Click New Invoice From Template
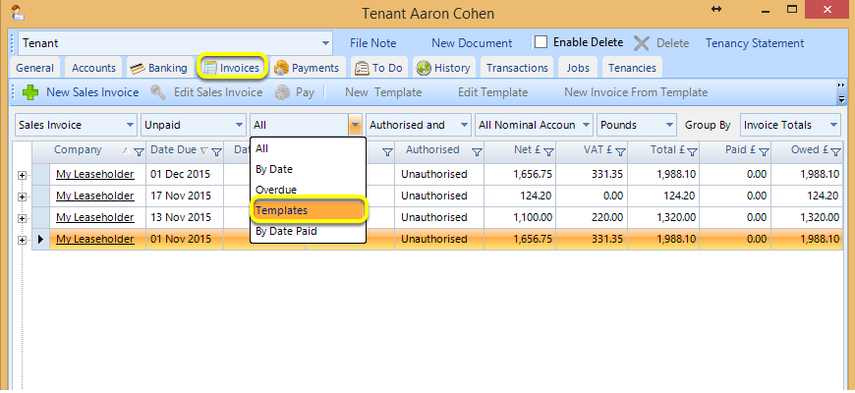 point(636,93)
